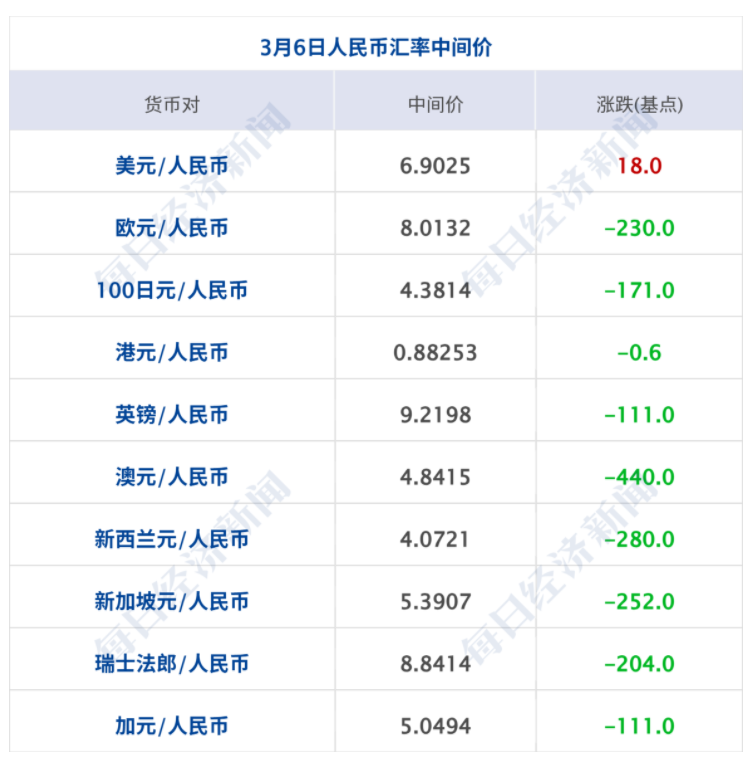Click the change value -230.0
Screen dimensions: 750x762
click(x=640, y=228)
